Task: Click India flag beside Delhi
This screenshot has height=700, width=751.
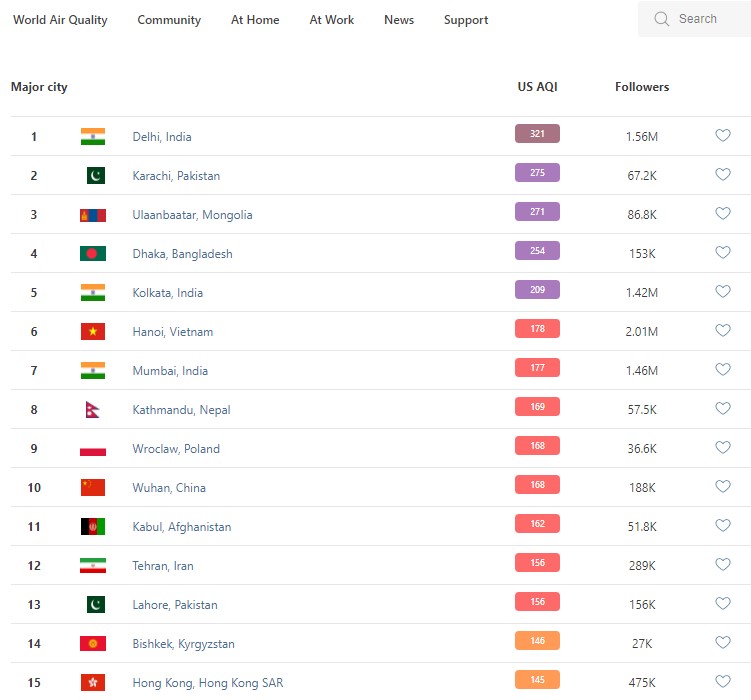Action: pos(93,137)
